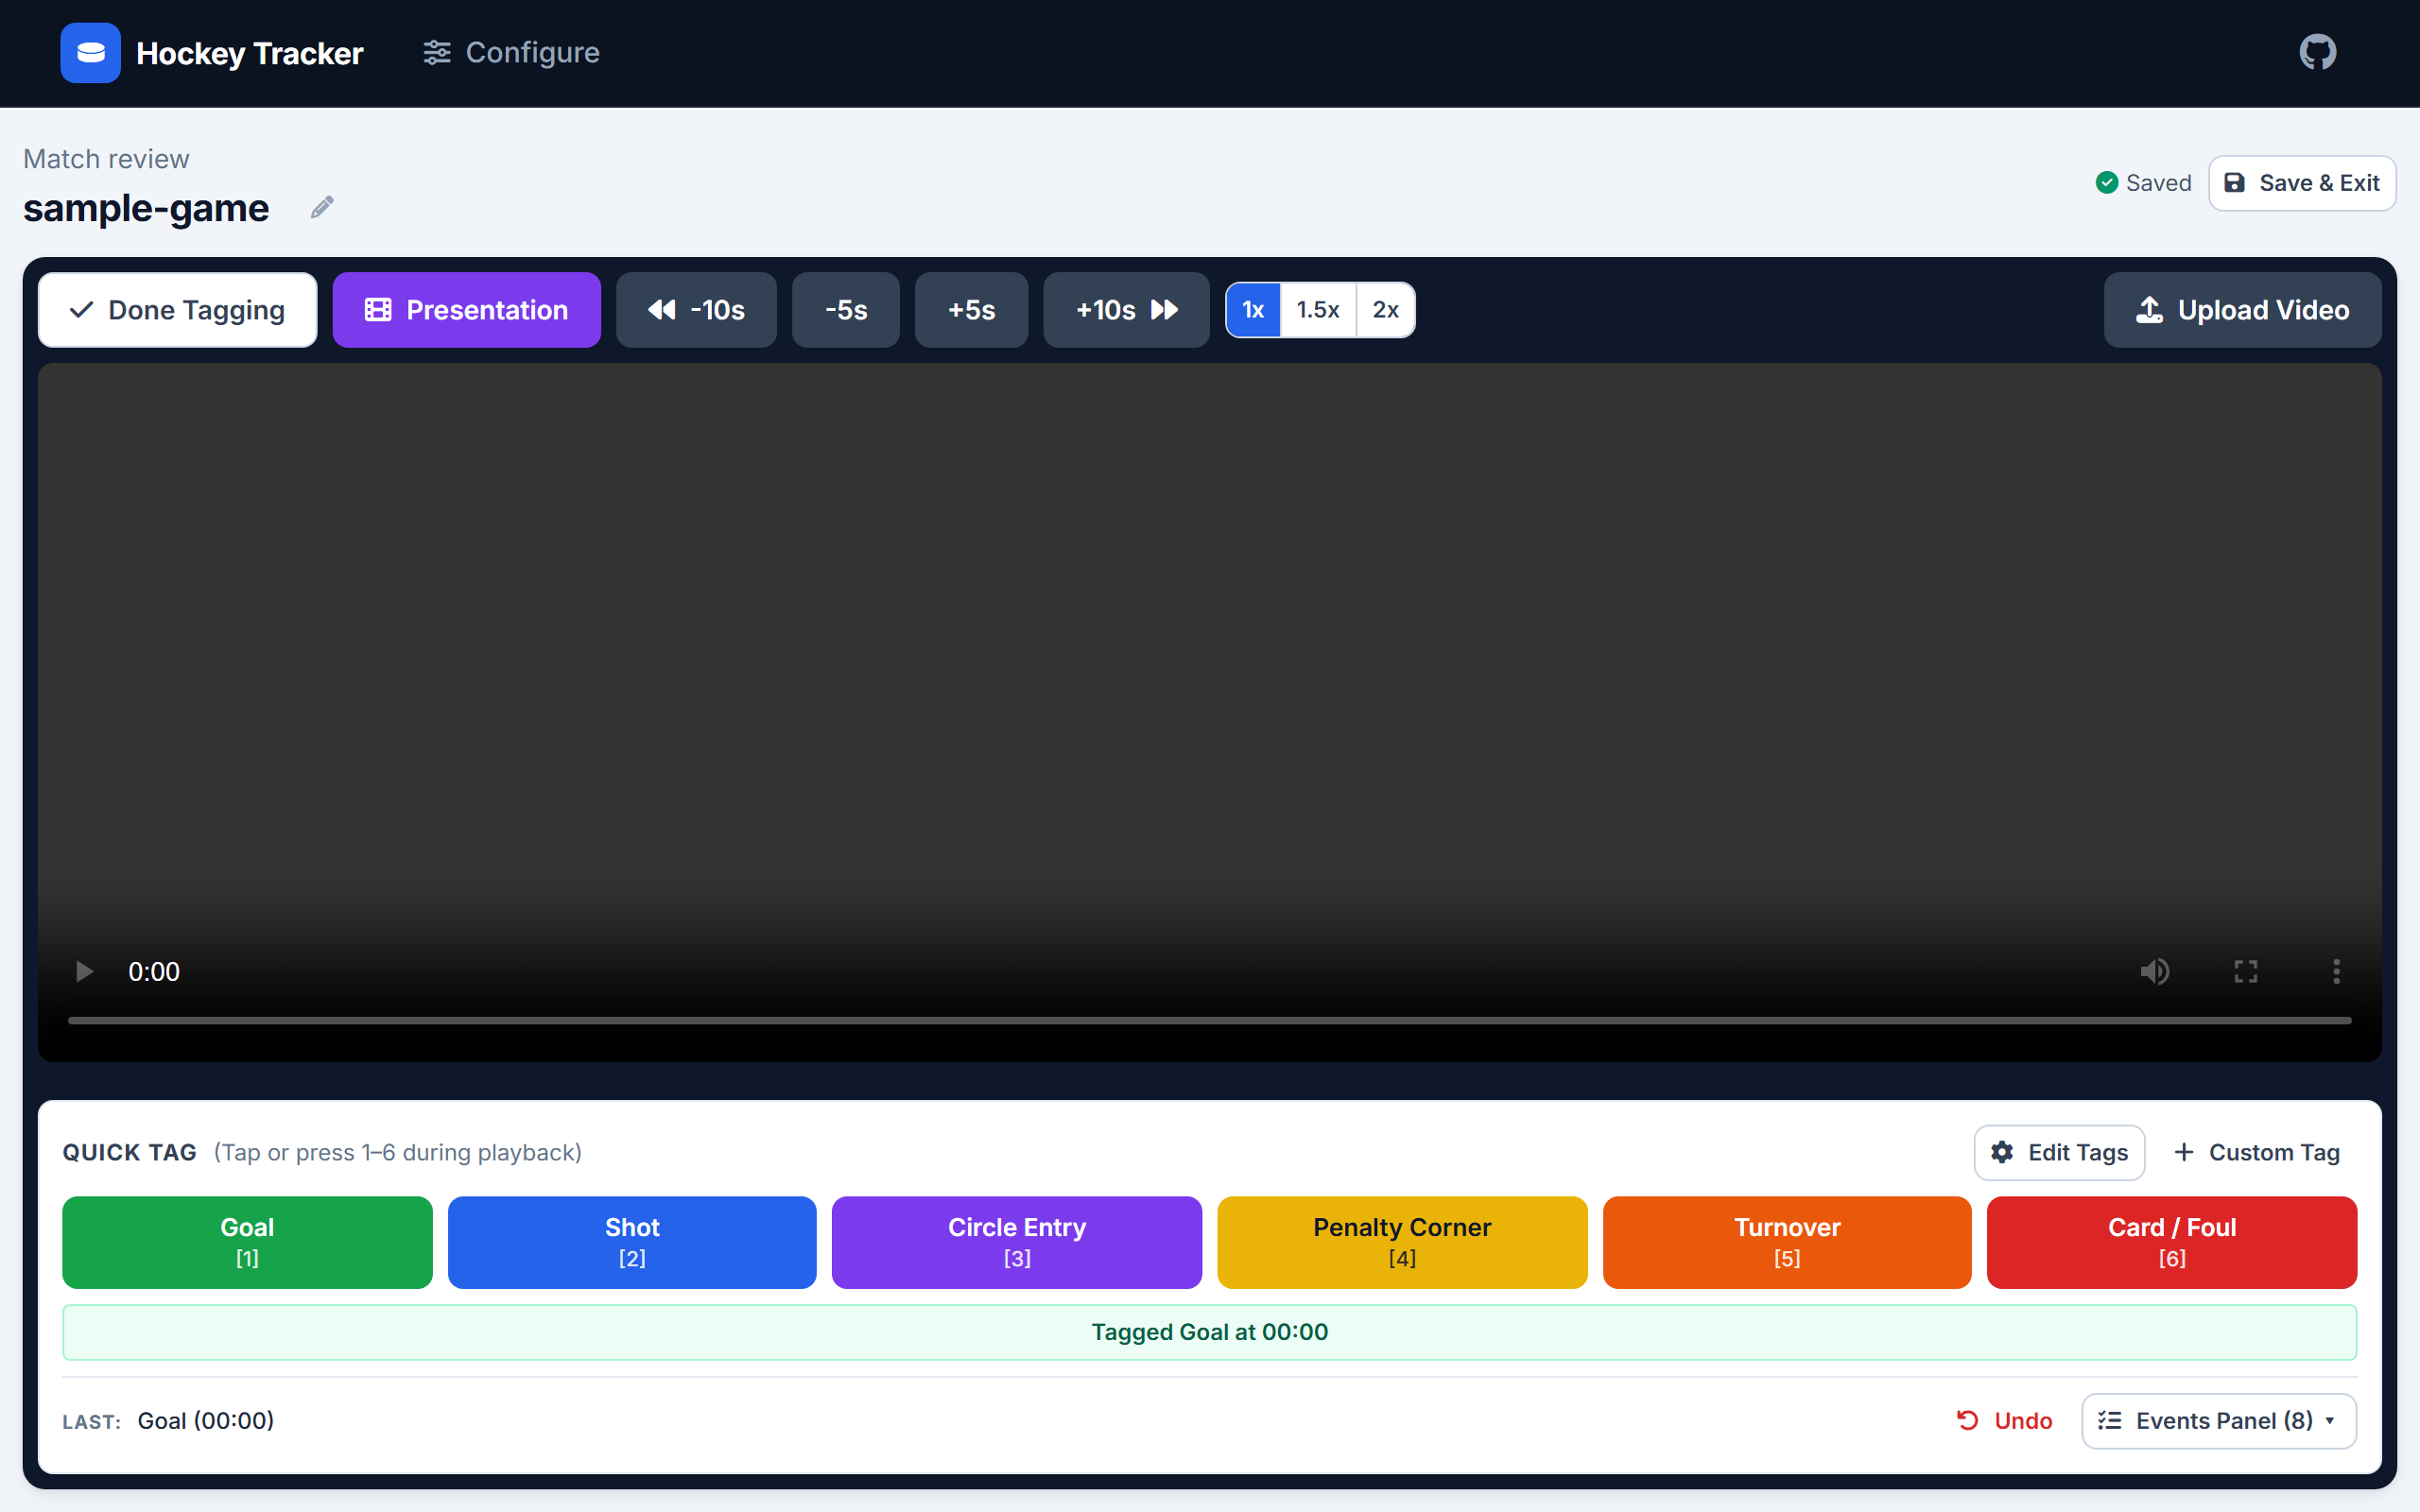Click Upload Video
This screenshot has width=2420, height=1512.
pyautogui.click(x=2242, y=310)
